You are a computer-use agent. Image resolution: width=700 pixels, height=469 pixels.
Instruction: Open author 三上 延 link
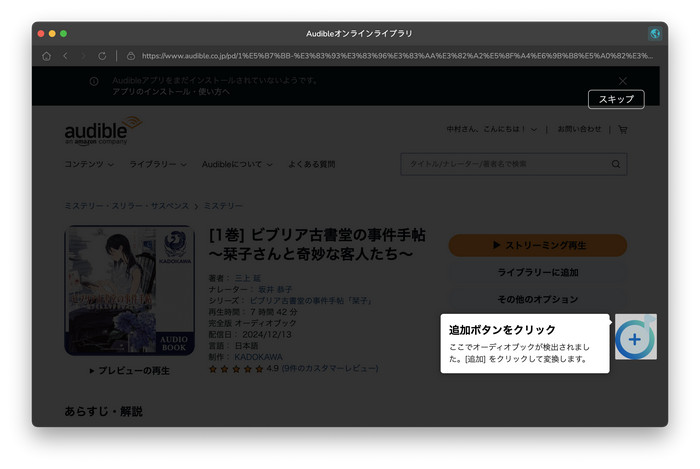coord(248,278)
